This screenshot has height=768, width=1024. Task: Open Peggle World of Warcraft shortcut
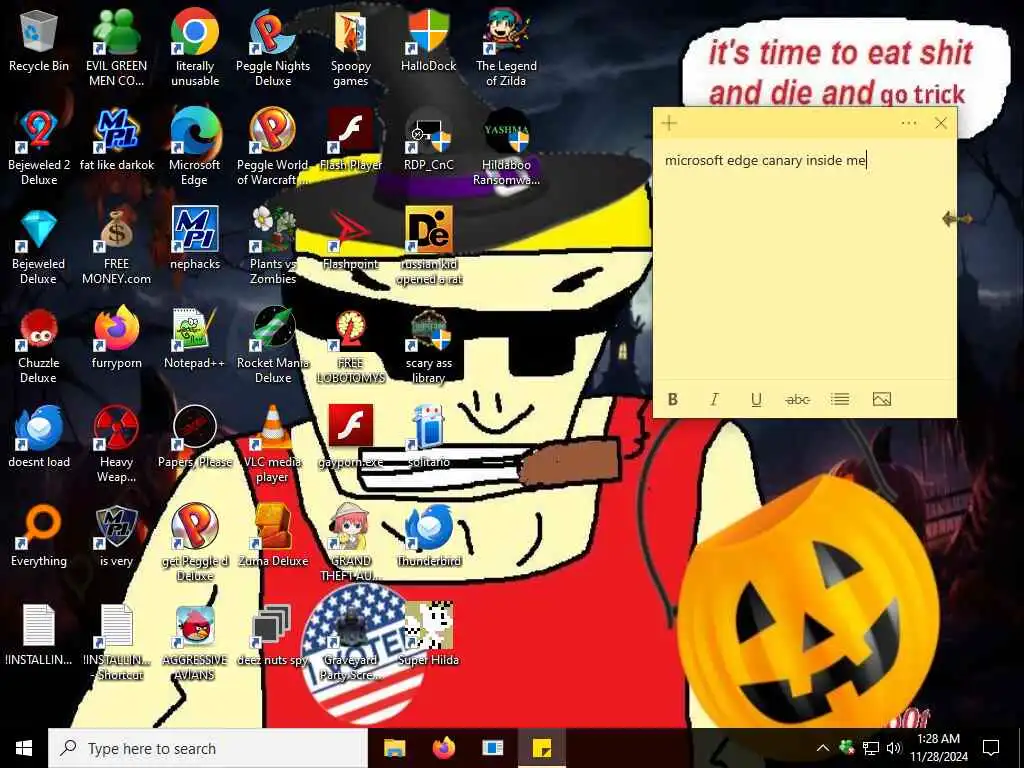273,147
